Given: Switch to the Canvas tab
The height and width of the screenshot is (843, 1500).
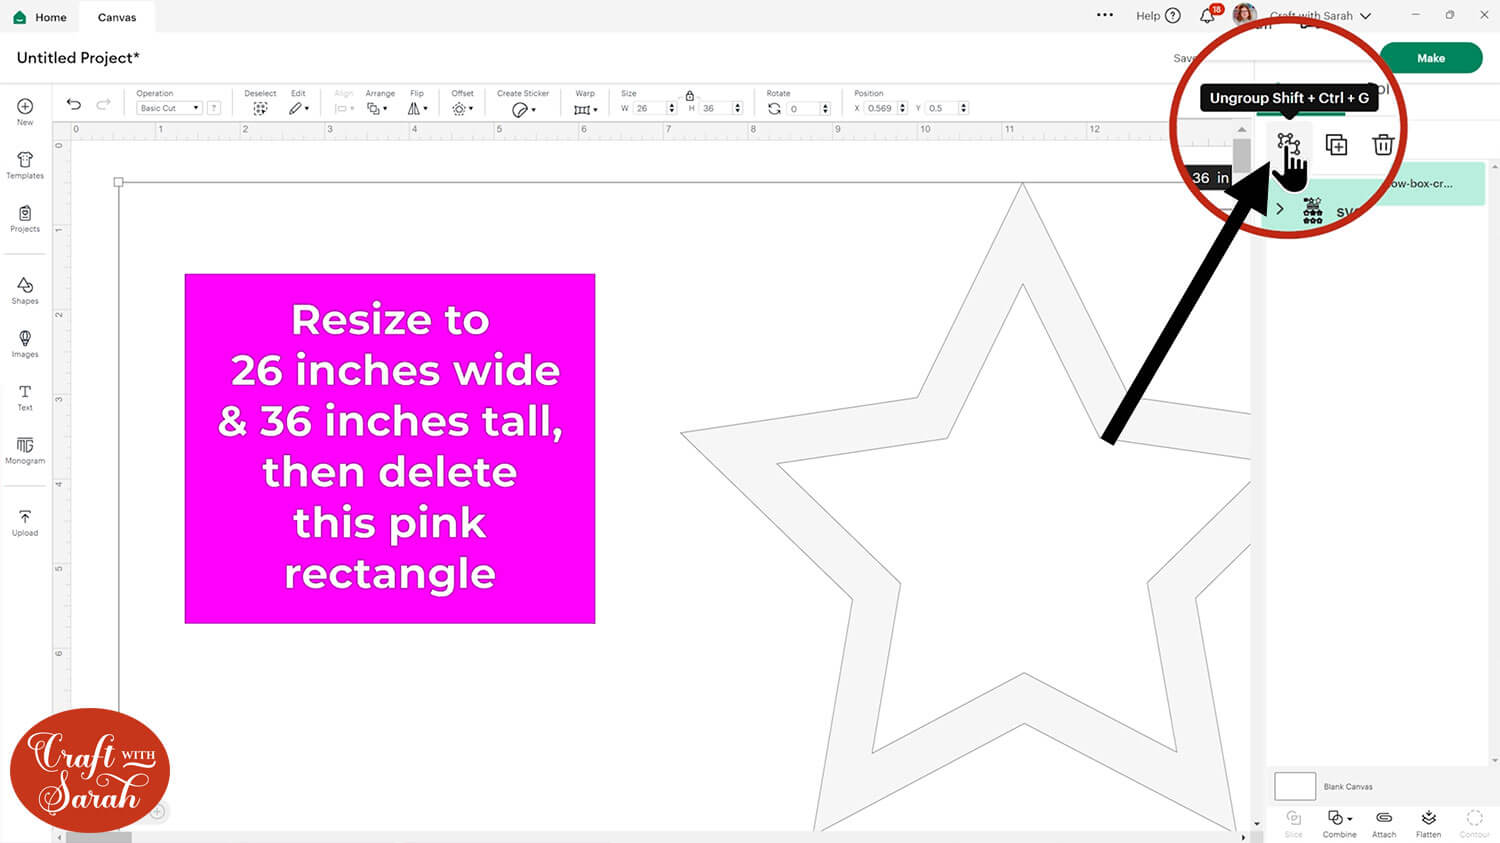Looking at the screenshot, I should pyautogui.click(x=117, y=17).
